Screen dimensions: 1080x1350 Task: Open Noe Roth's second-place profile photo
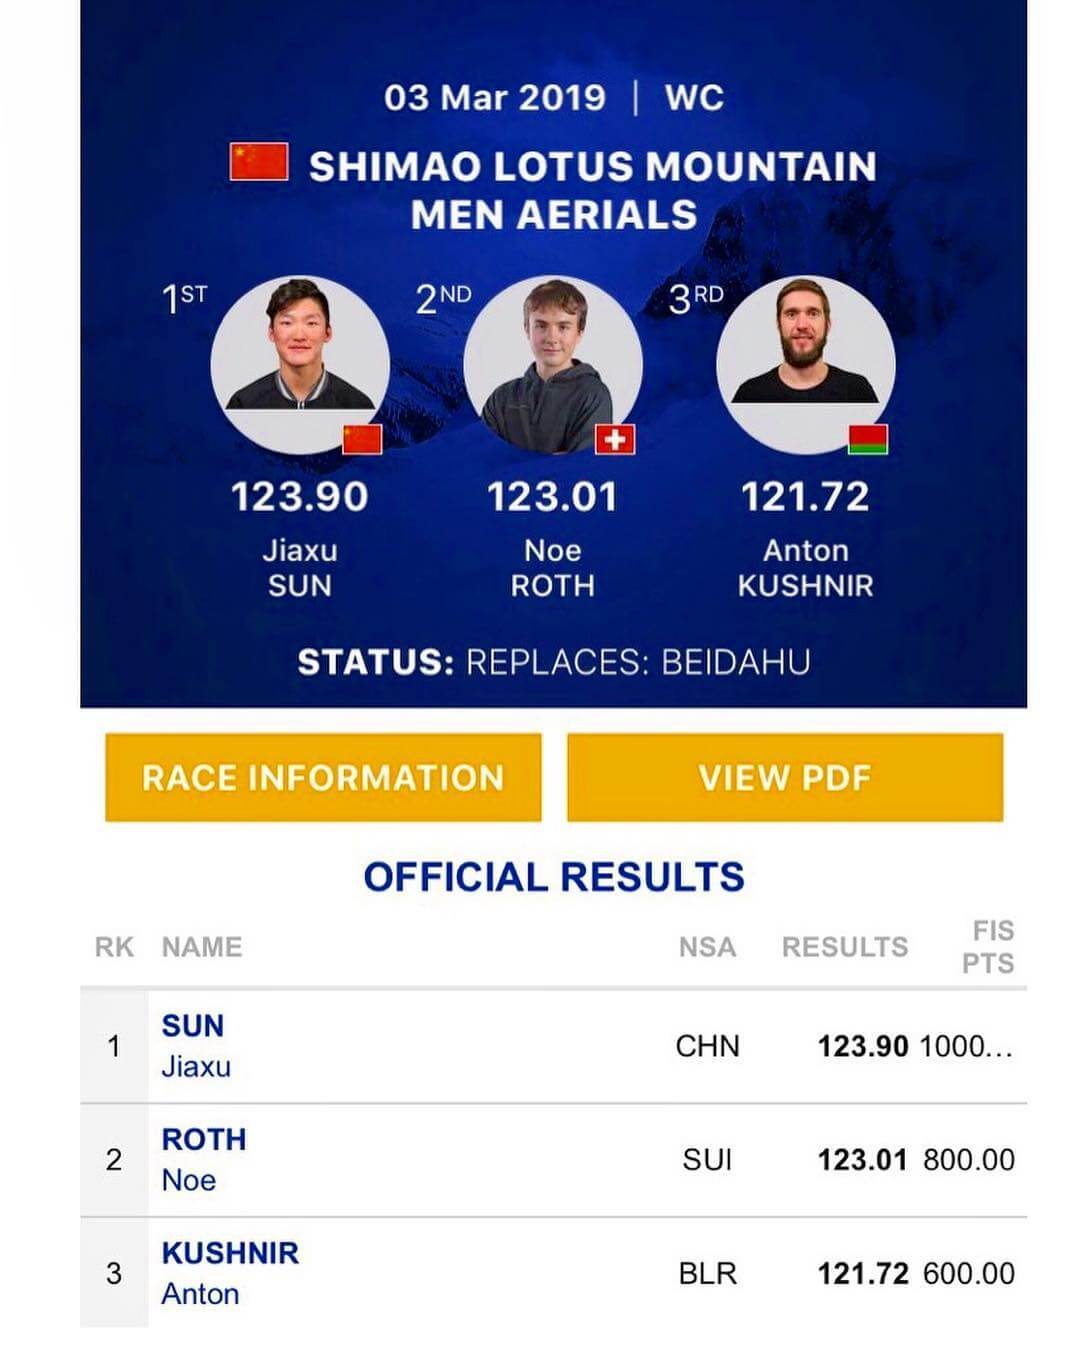tap(553, 364)
